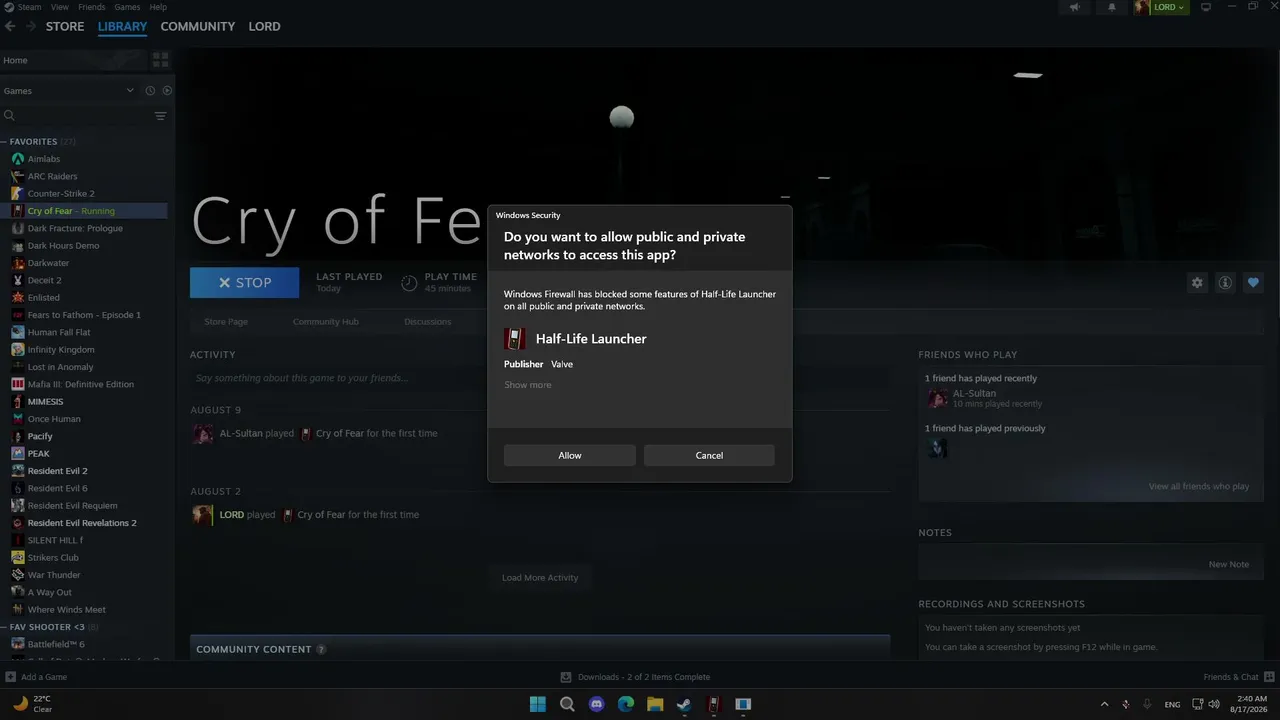Open the Cry of Fear Store Page
Viewport: 1280px width, 720px height.
pos(226,322)
